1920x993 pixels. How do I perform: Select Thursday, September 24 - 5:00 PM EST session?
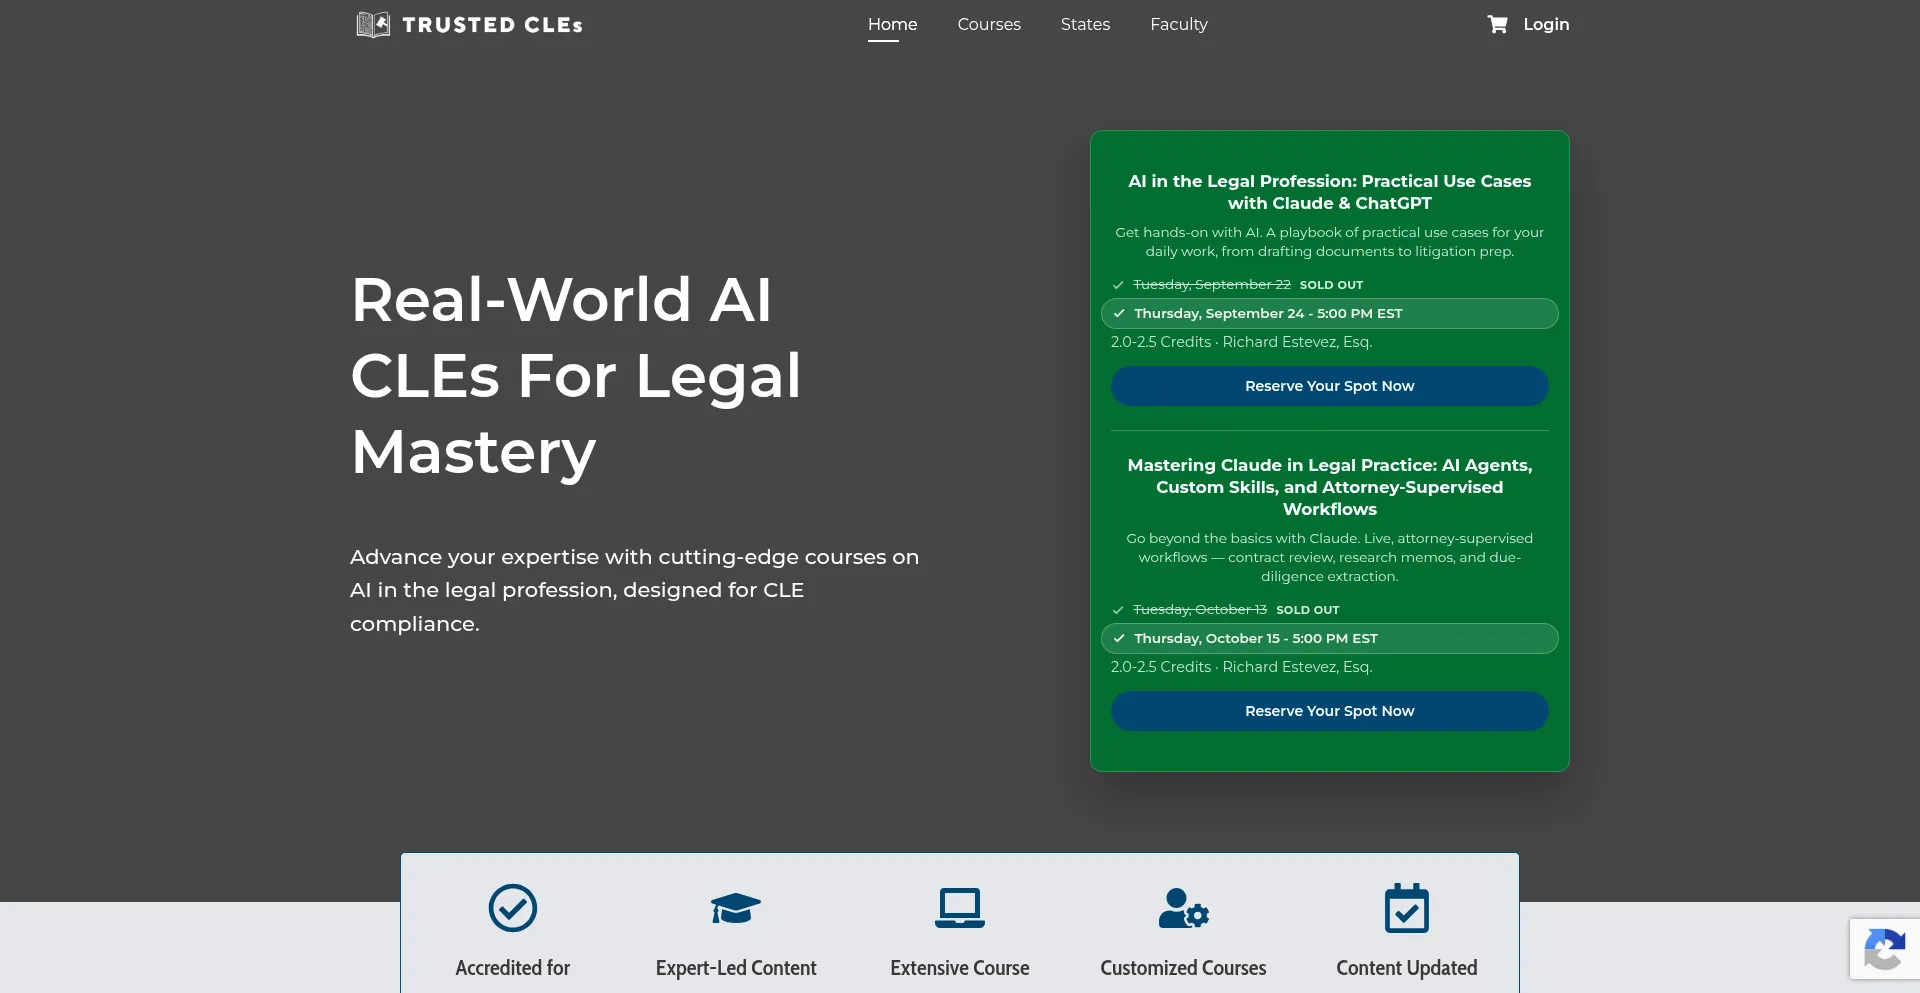(1330, 313)
